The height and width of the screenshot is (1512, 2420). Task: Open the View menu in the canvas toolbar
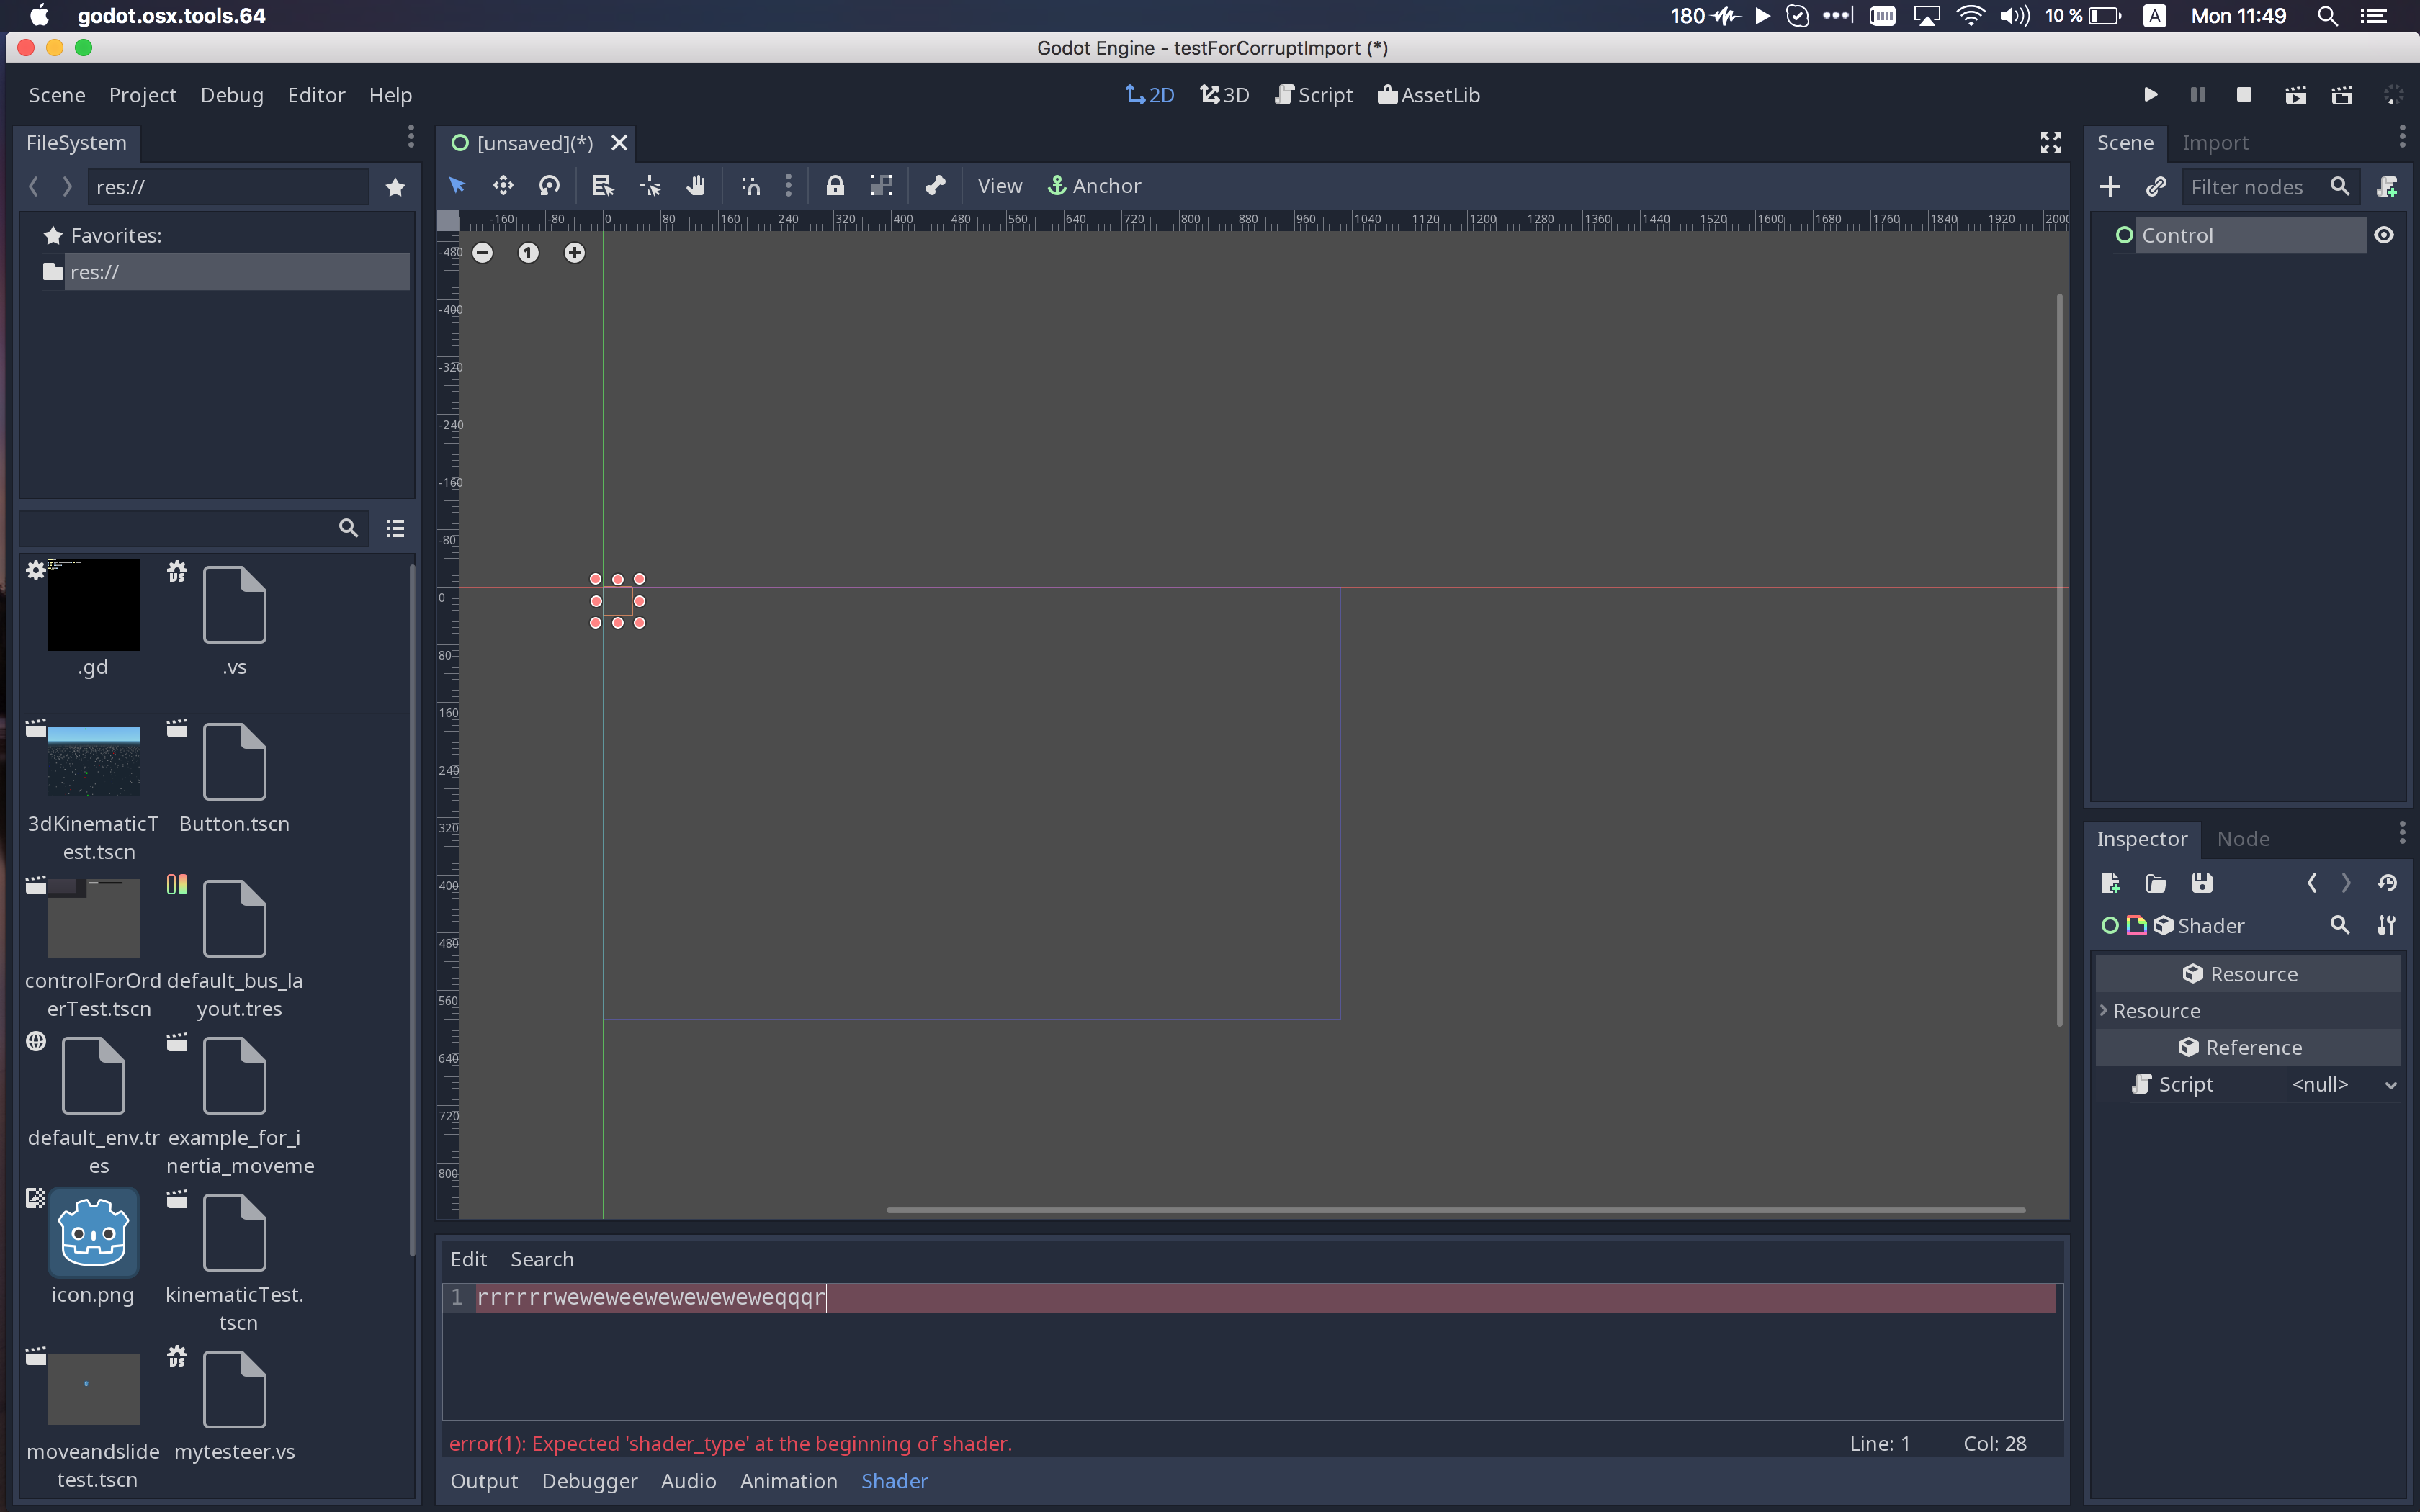point(999,185)
